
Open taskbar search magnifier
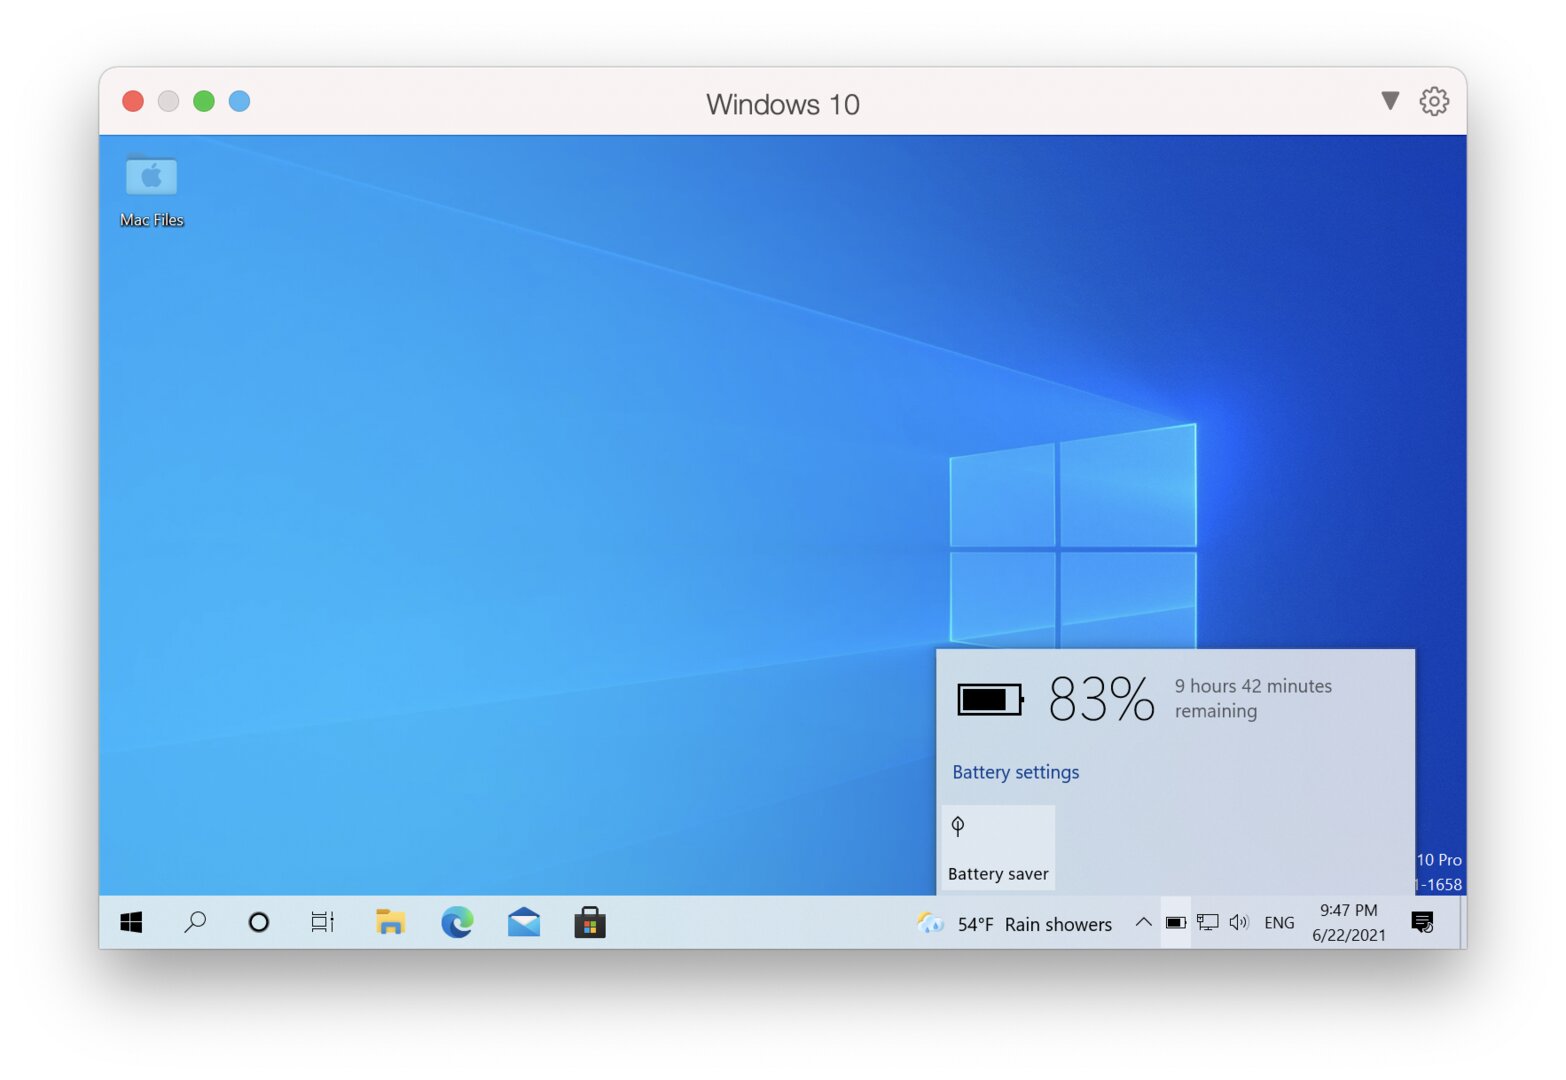point(195,922)
